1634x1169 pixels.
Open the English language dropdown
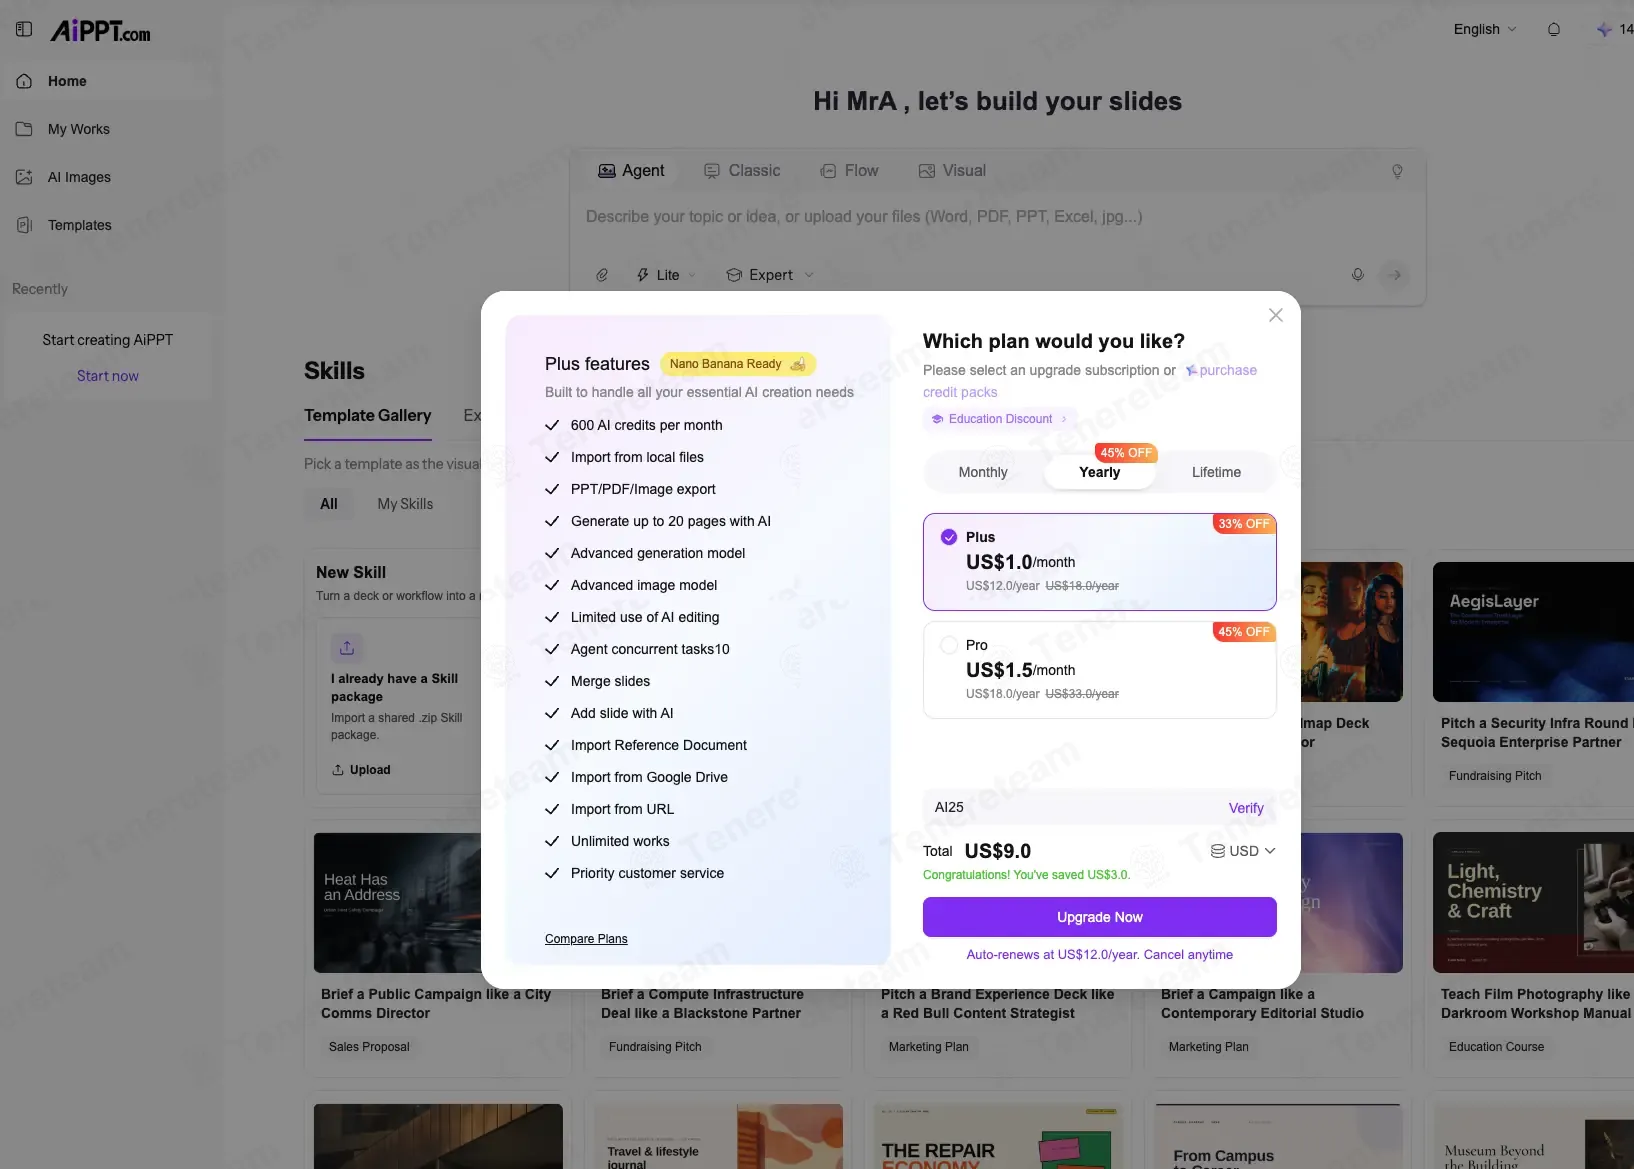1485,29
